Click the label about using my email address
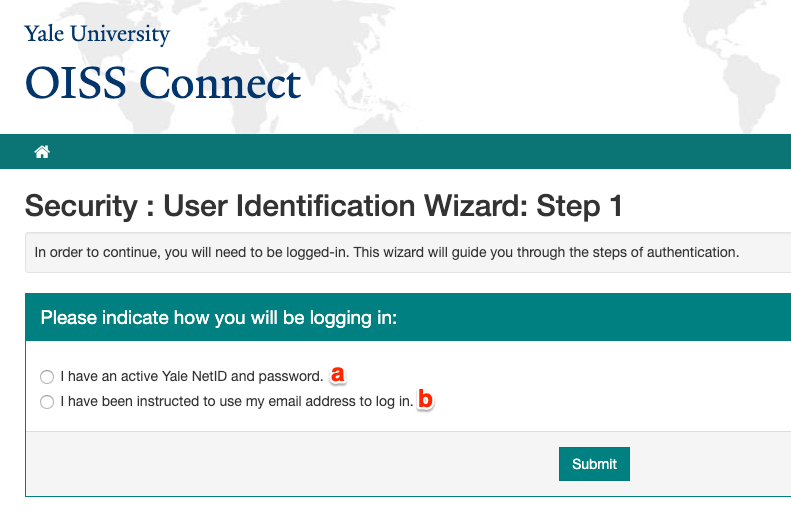 [x=236, y=402]
